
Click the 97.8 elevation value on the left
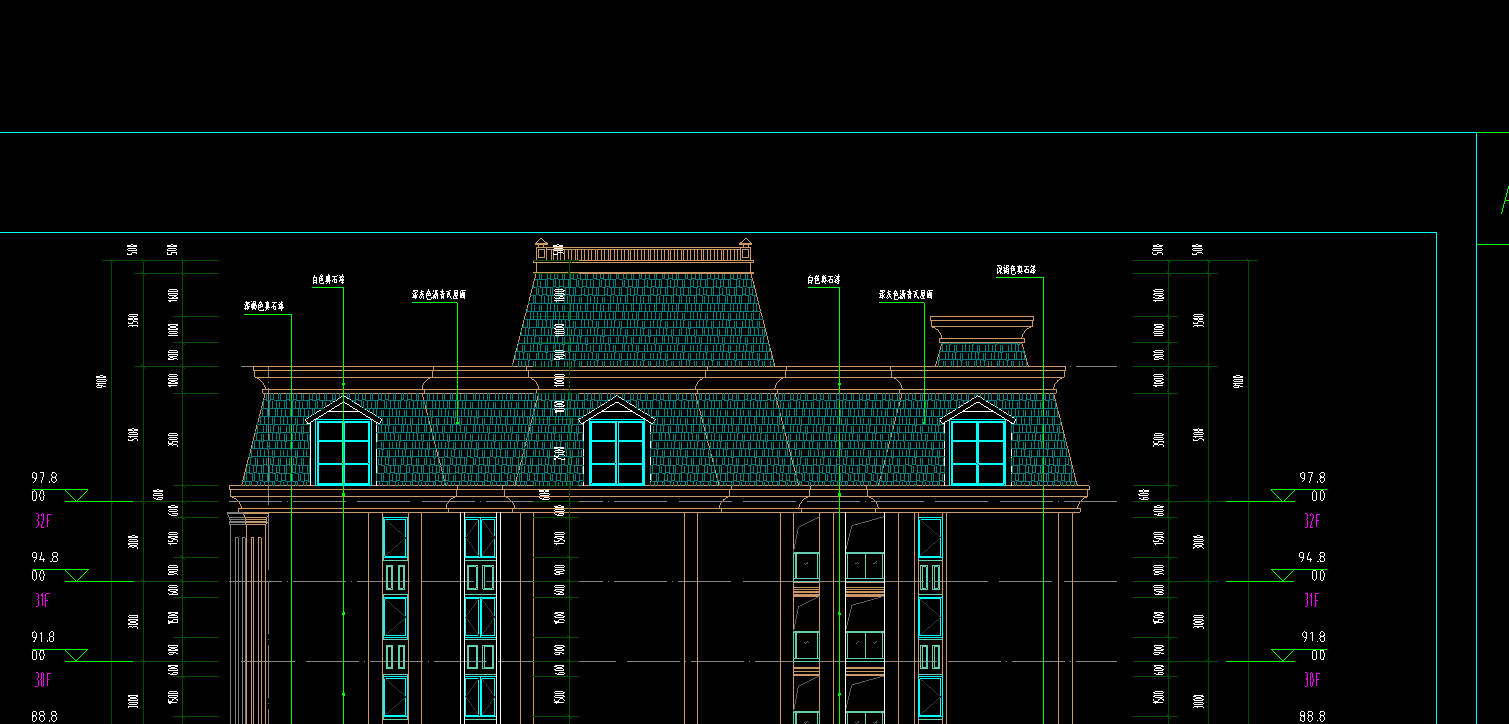click(x=44, y=478)
